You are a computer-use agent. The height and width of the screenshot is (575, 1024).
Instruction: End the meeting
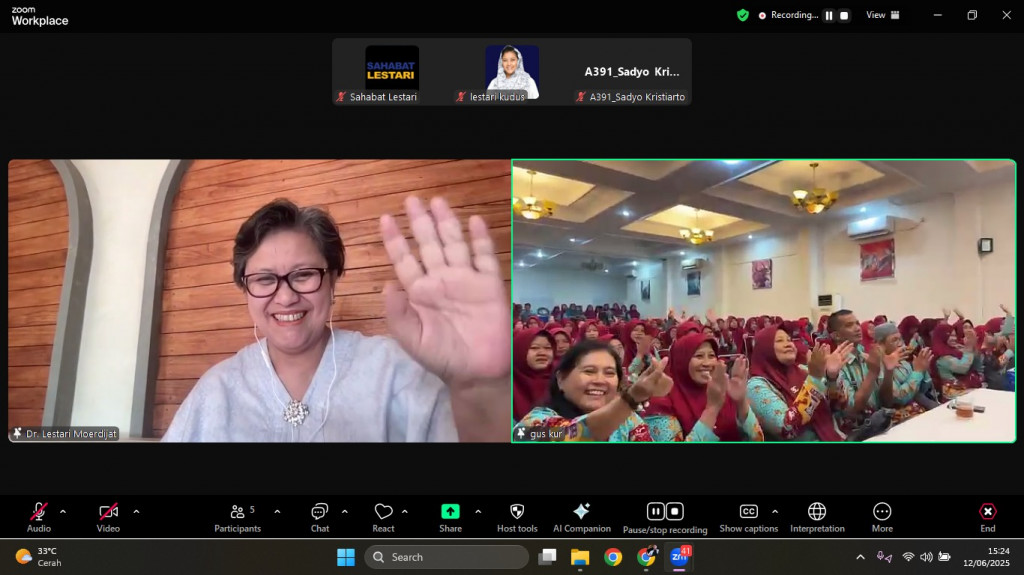987,516
